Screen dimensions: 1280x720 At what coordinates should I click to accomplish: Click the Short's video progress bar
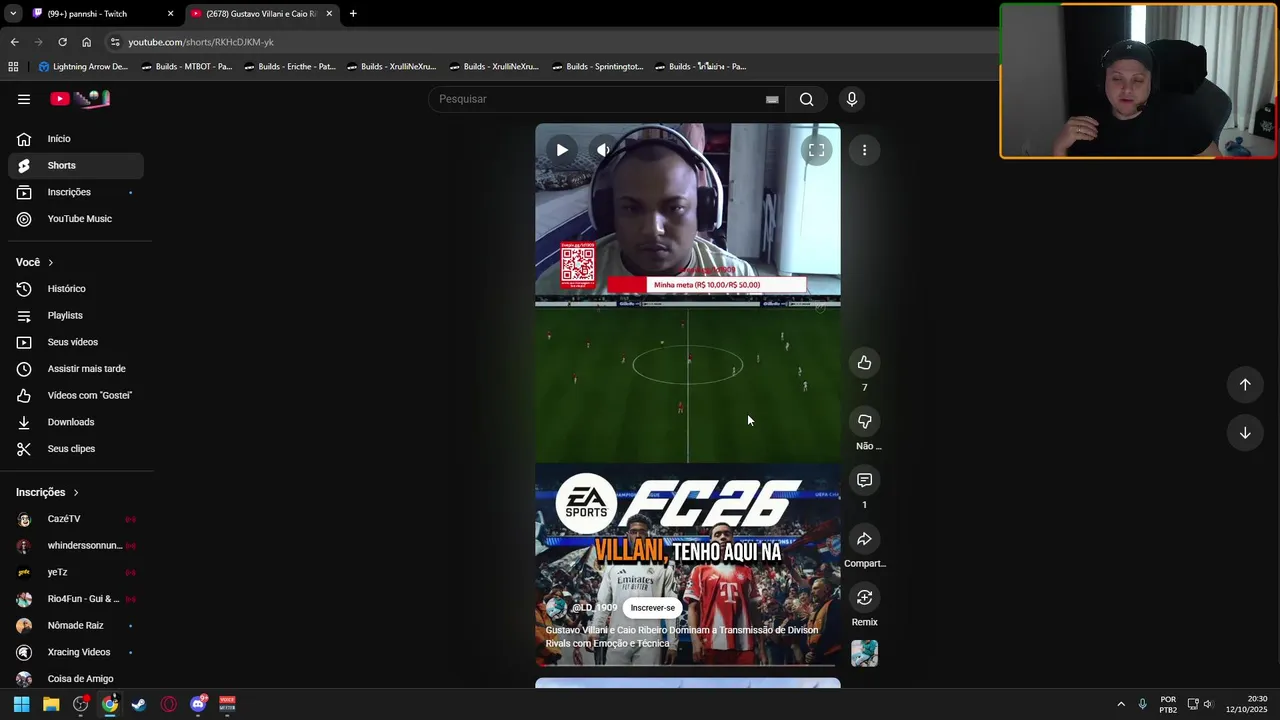coord(688,665)
